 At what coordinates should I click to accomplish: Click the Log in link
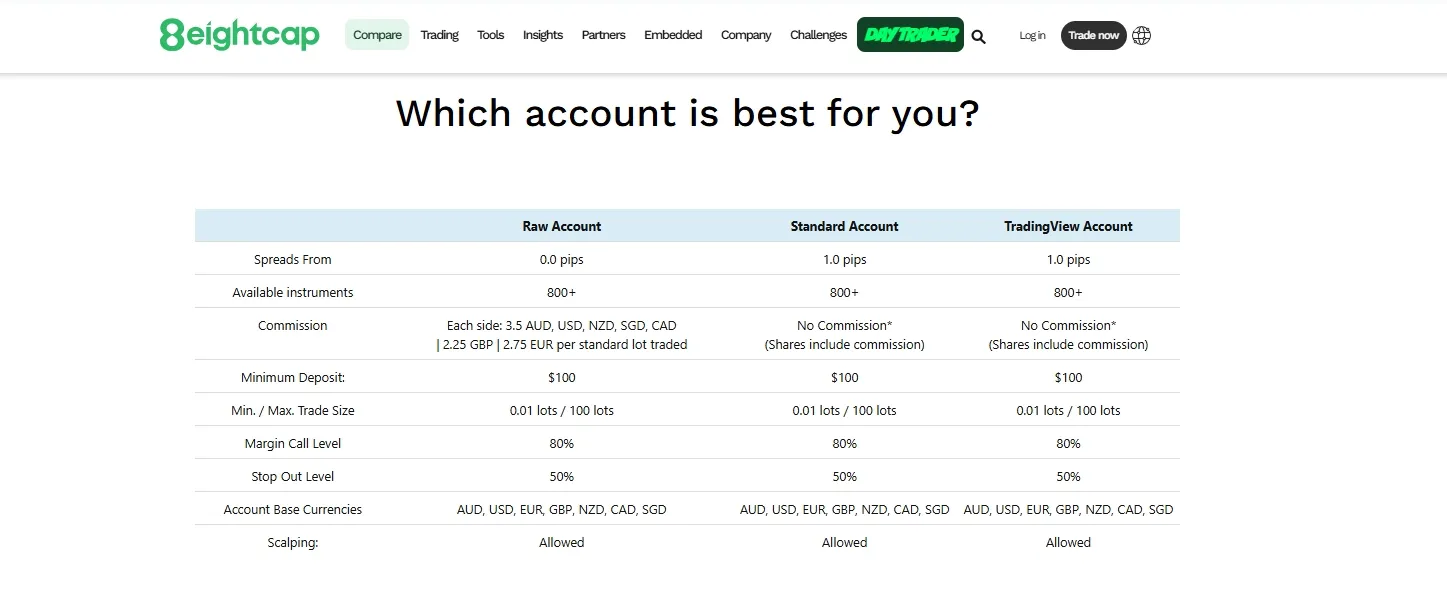click(1032, 35)
